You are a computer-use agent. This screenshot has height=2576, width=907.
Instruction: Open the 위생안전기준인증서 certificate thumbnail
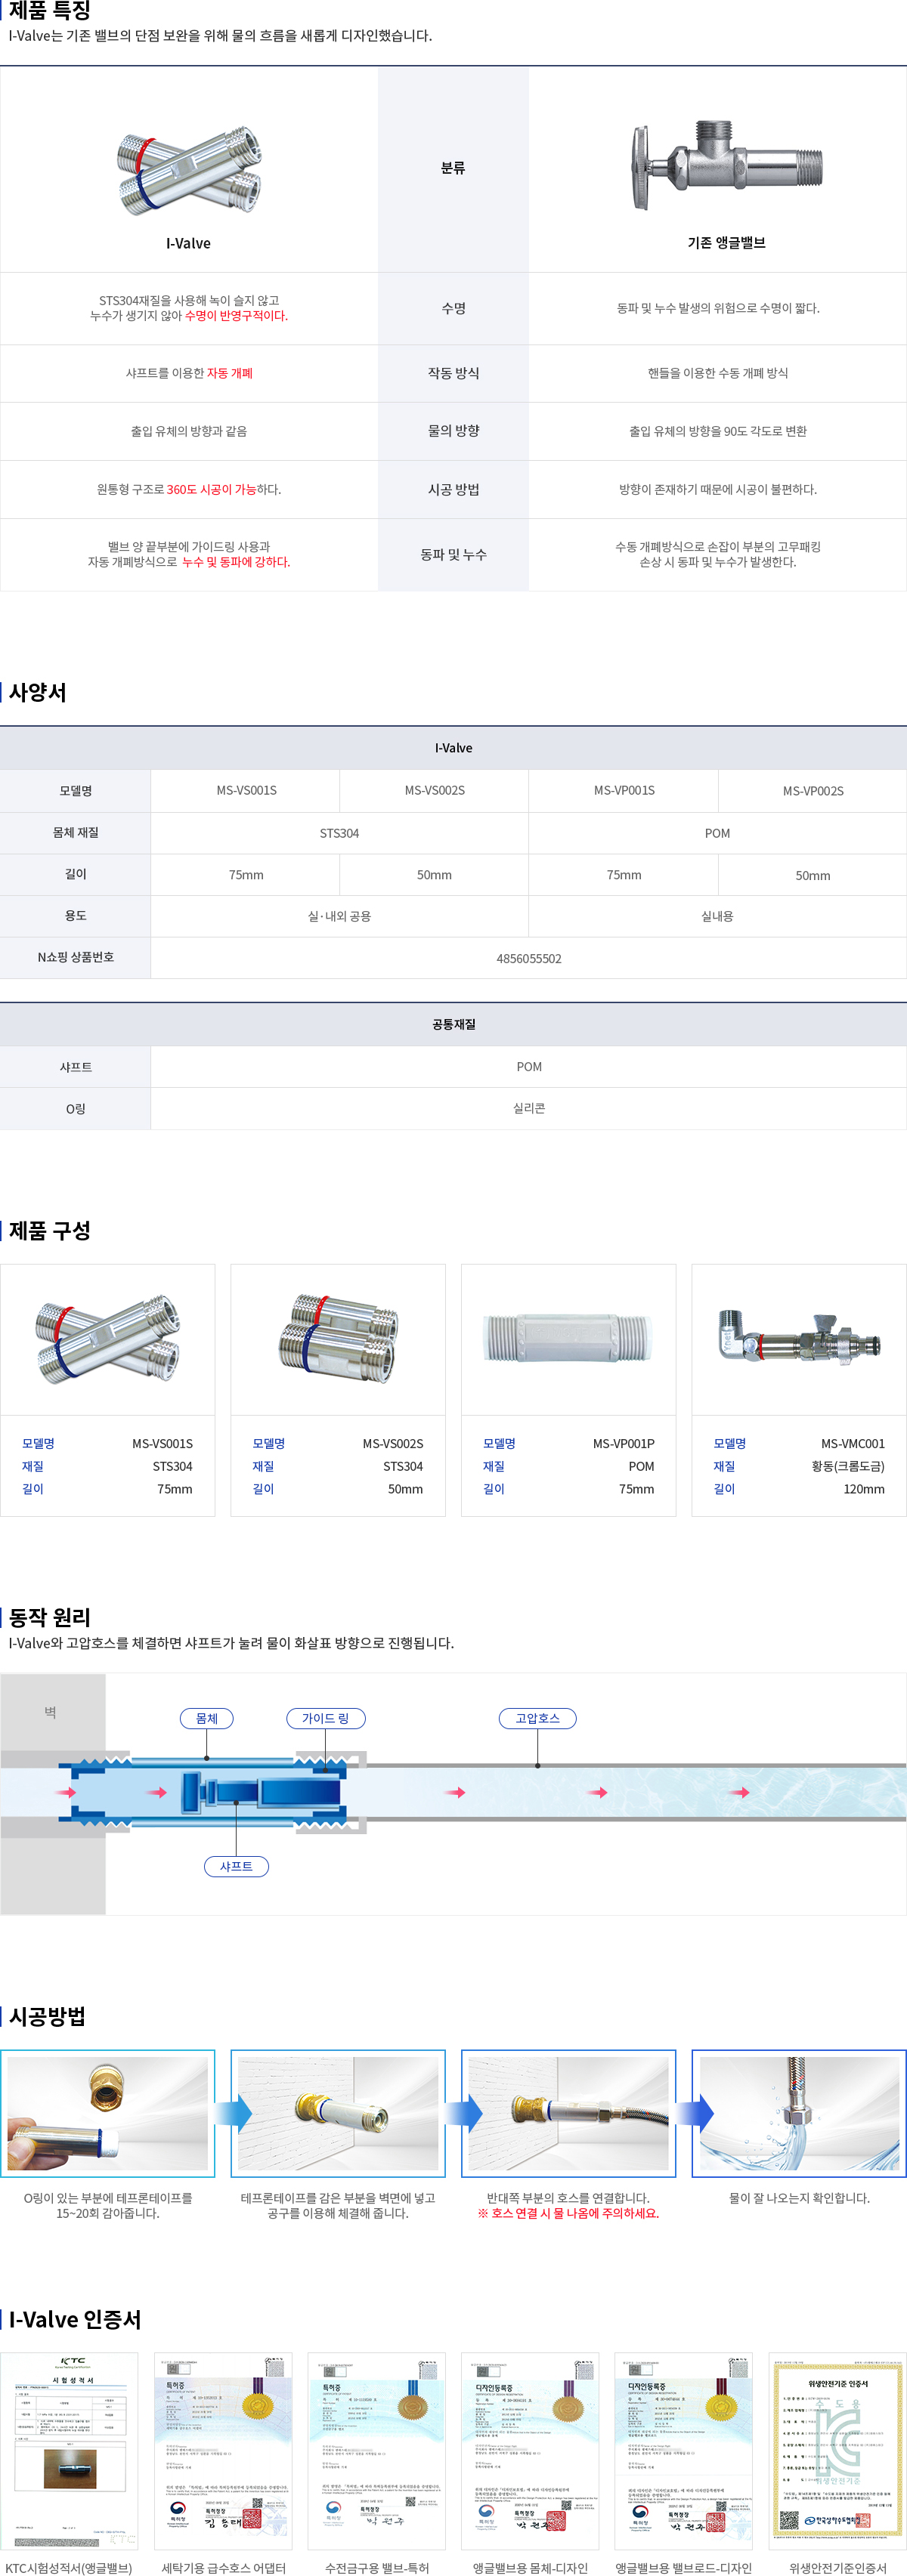[838, 2451]
